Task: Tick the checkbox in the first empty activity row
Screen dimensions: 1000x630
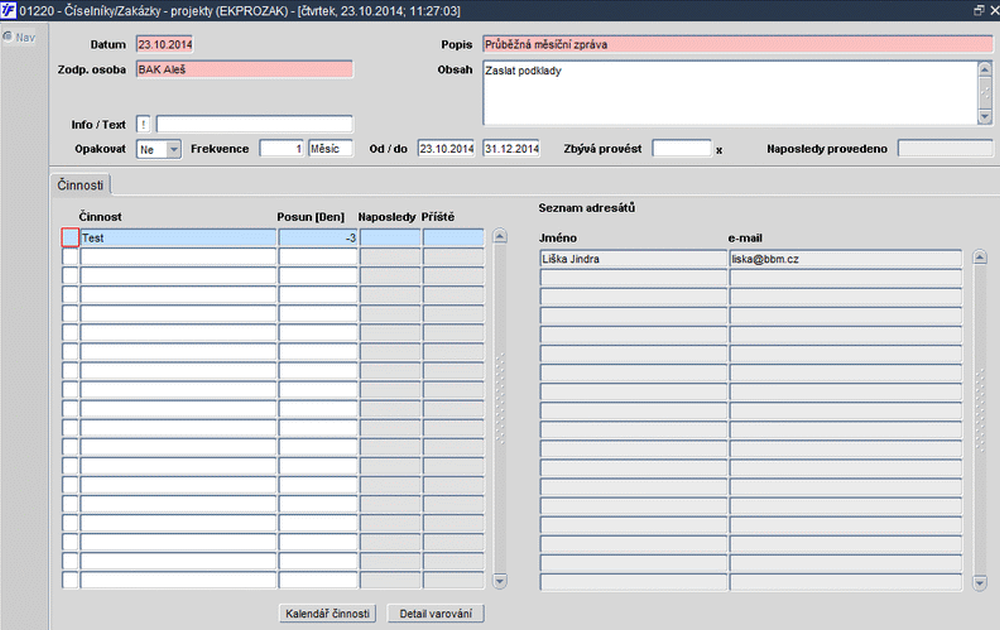Action: click(70, 257)
